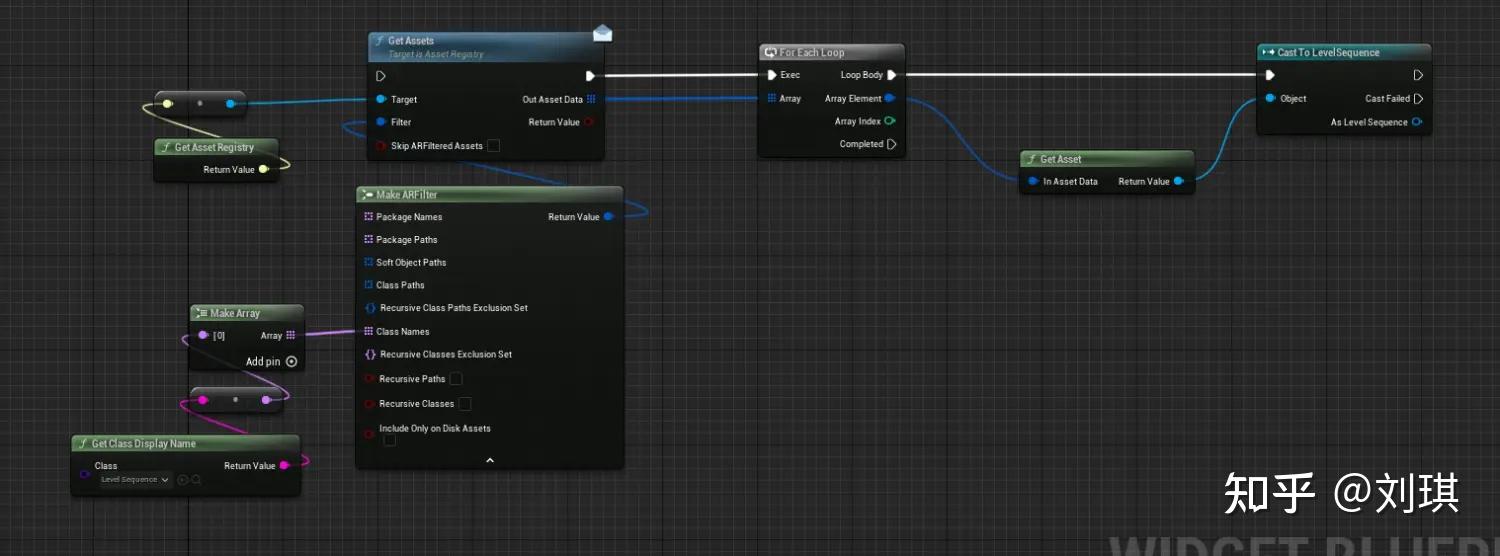Click Recursive Classes Exclusion Set pin

(x=370, y=355)
